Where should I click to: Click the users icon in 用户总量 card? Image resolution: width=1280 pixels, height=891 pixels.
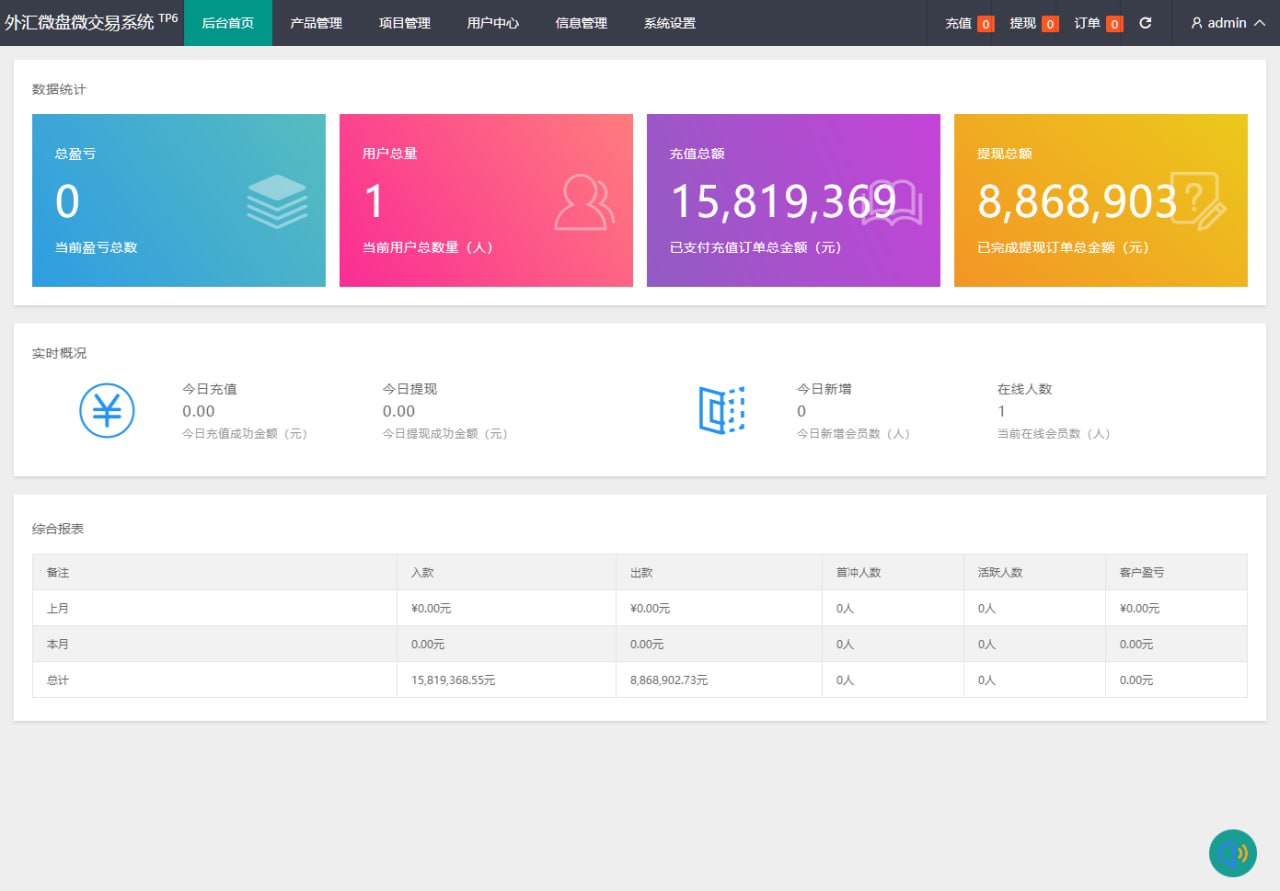(584, 202)
